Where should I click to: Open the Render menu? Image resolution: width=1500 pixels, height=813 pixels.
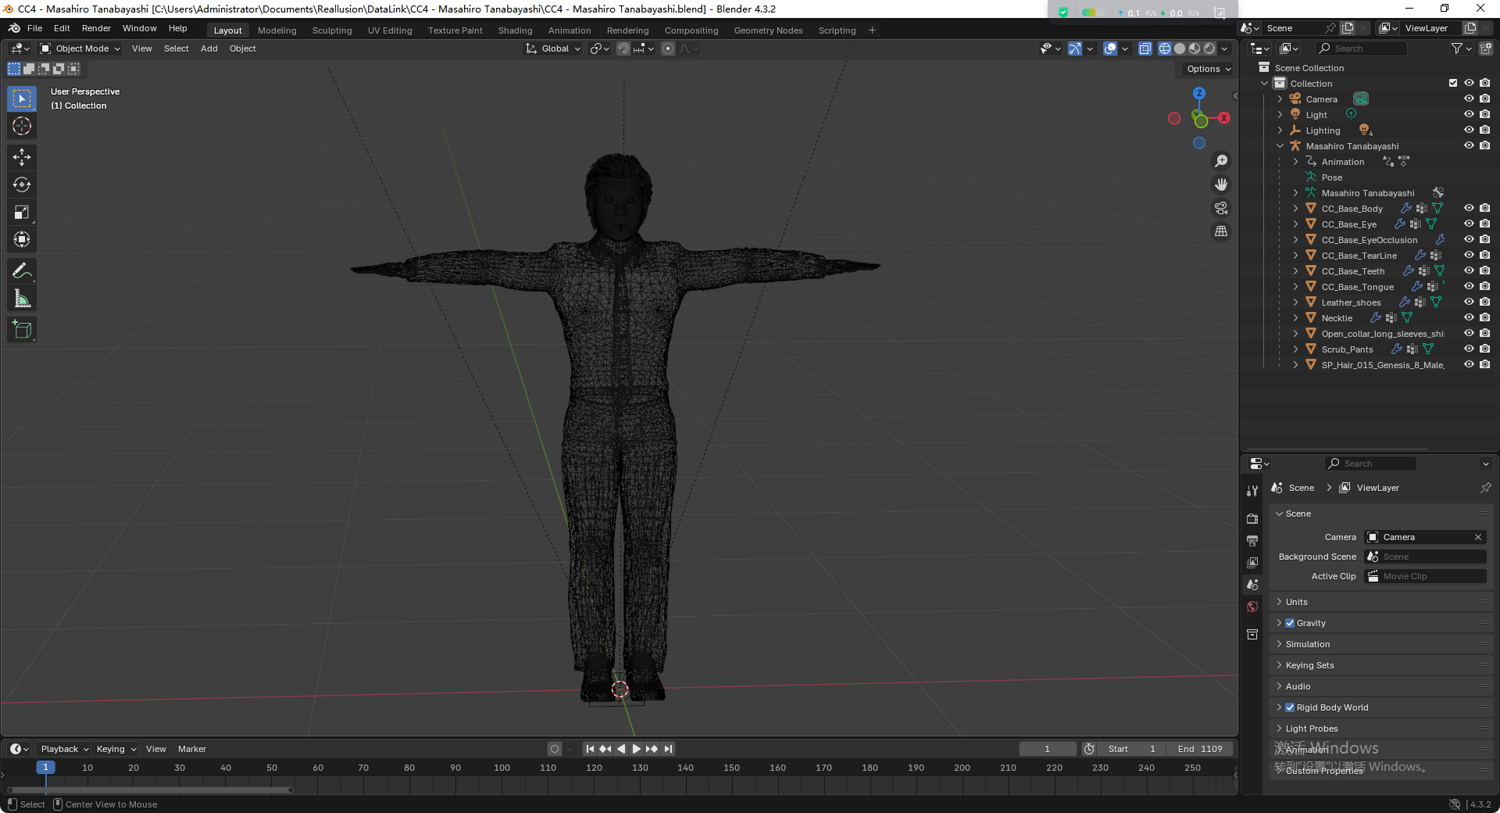click(x=96, y=29)
